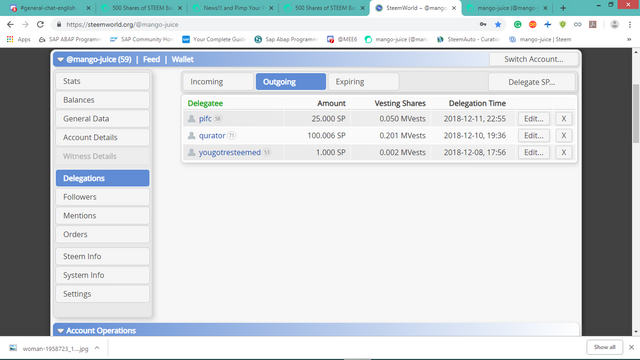Open the qurator account link
The width and height of the screenshot is (640, 360).
212,136
